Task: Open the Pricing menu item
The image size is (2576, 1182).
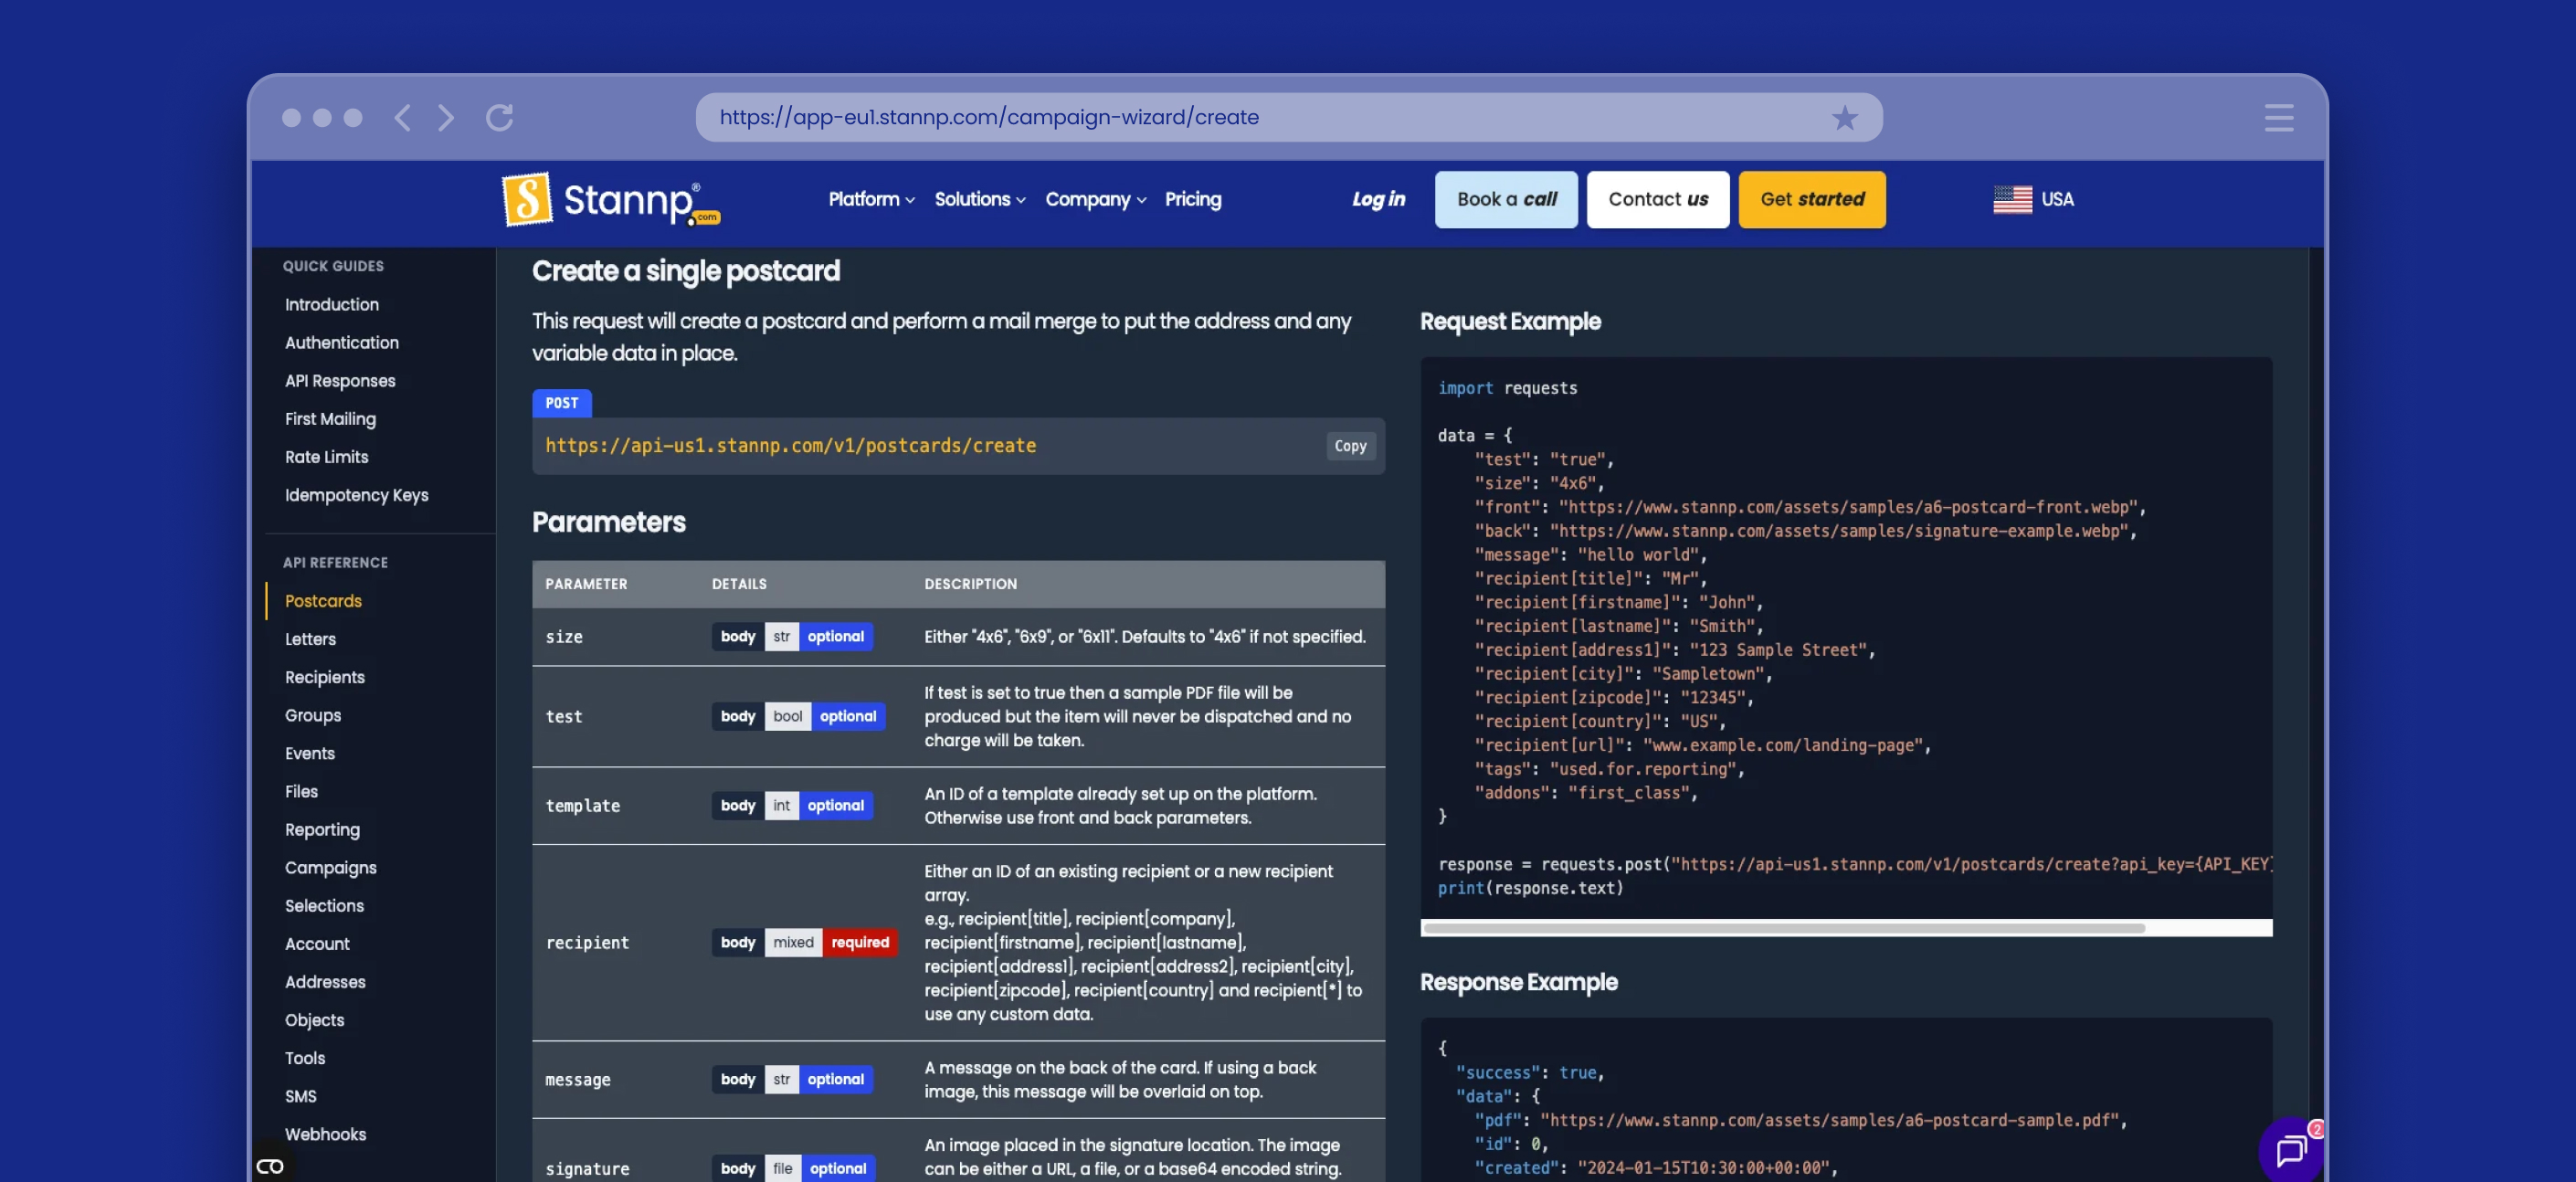Action: coord(1192,199)
